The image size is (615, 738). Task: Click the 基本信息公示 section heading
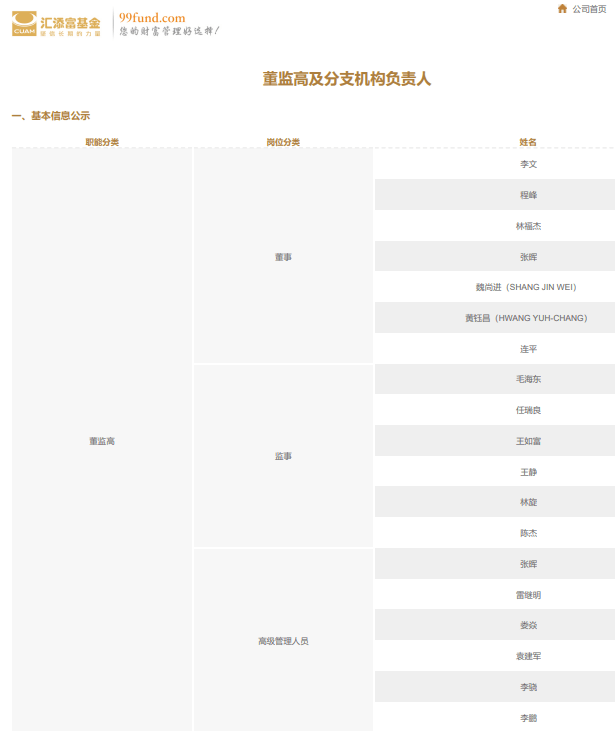coord(52,116)
